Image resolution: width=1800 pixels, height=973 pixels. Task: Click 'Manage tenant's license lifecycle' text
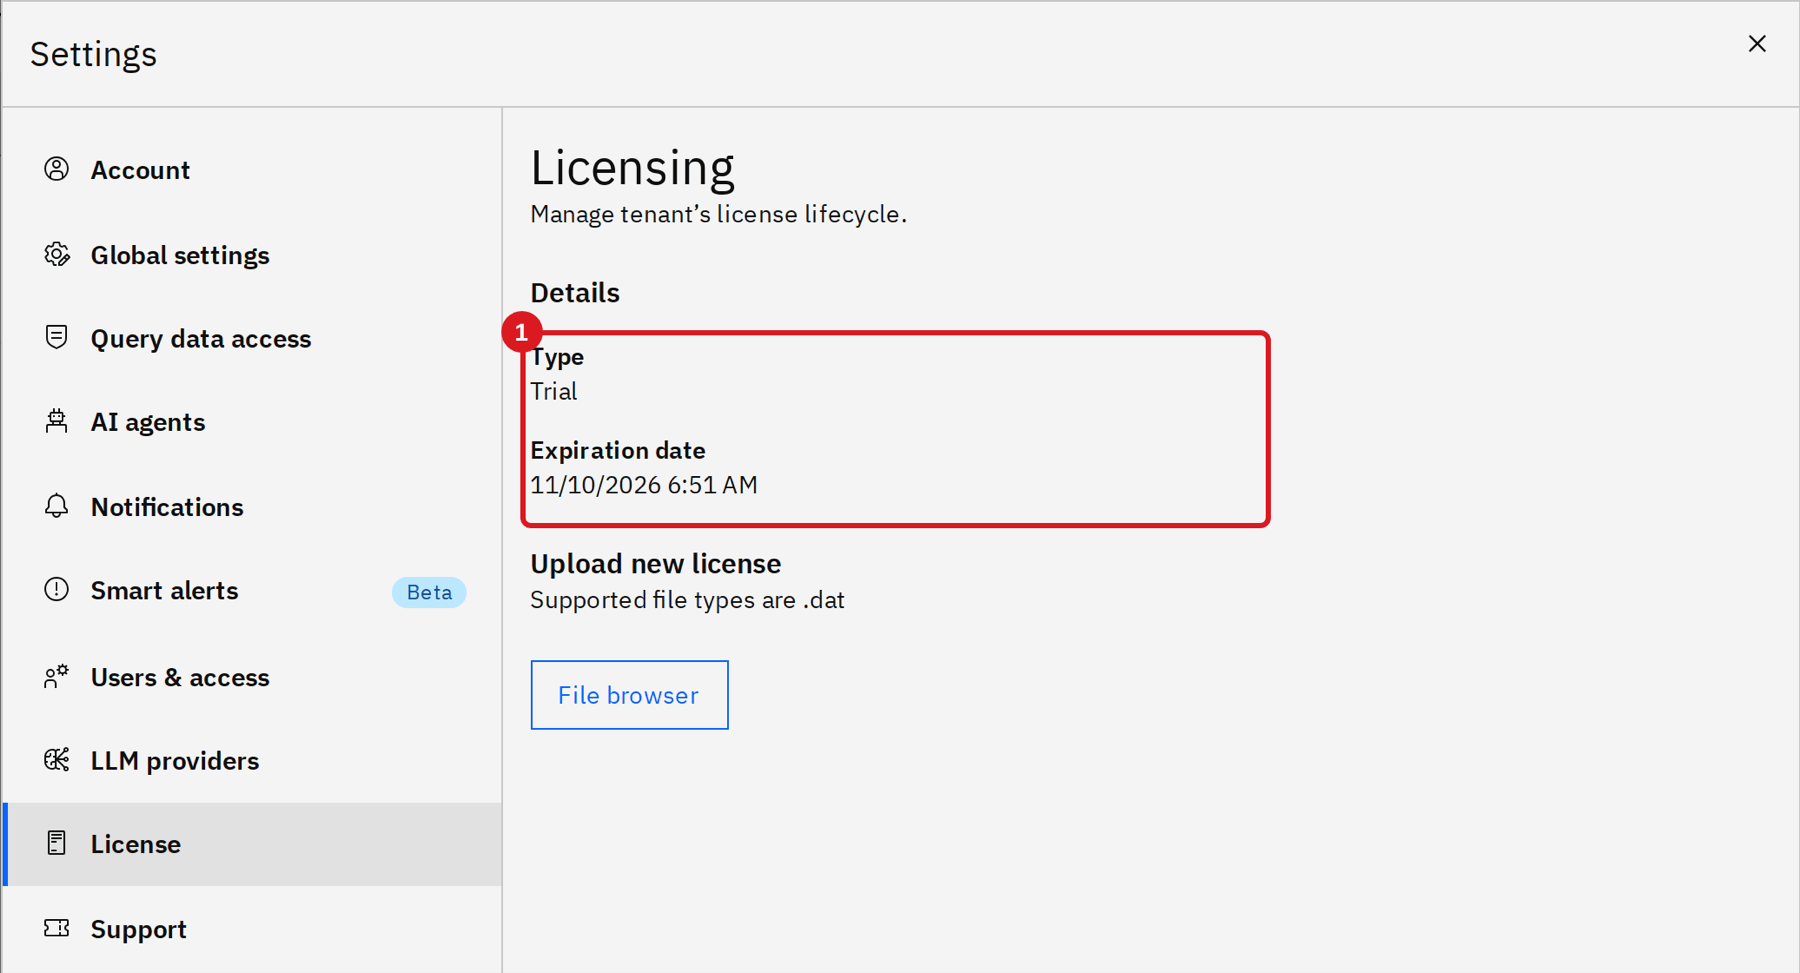(x=718, y=214)
